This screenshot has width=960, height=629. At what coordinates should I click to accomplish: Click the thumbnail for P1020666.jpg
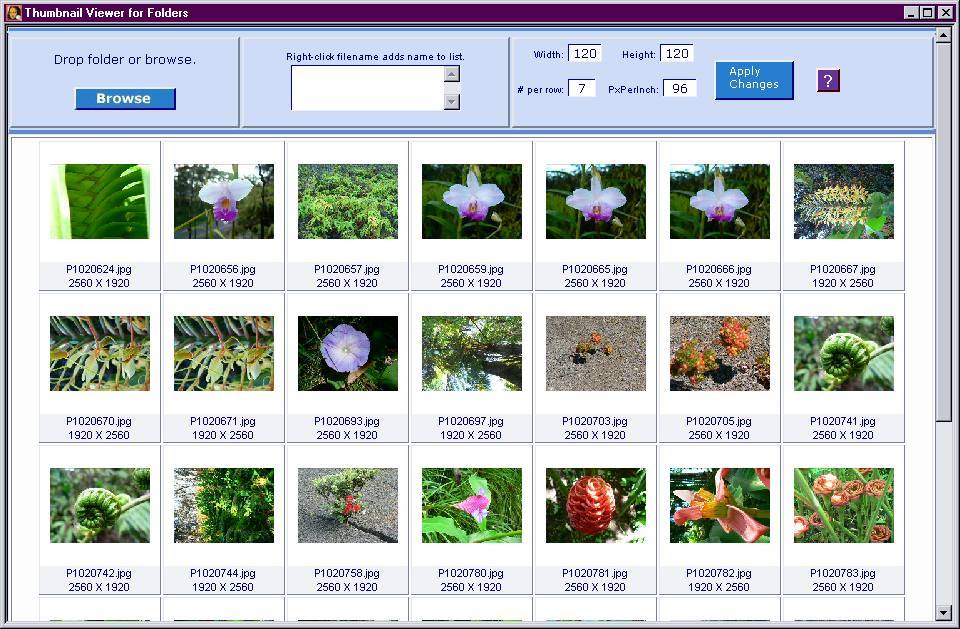coord(720,202)
